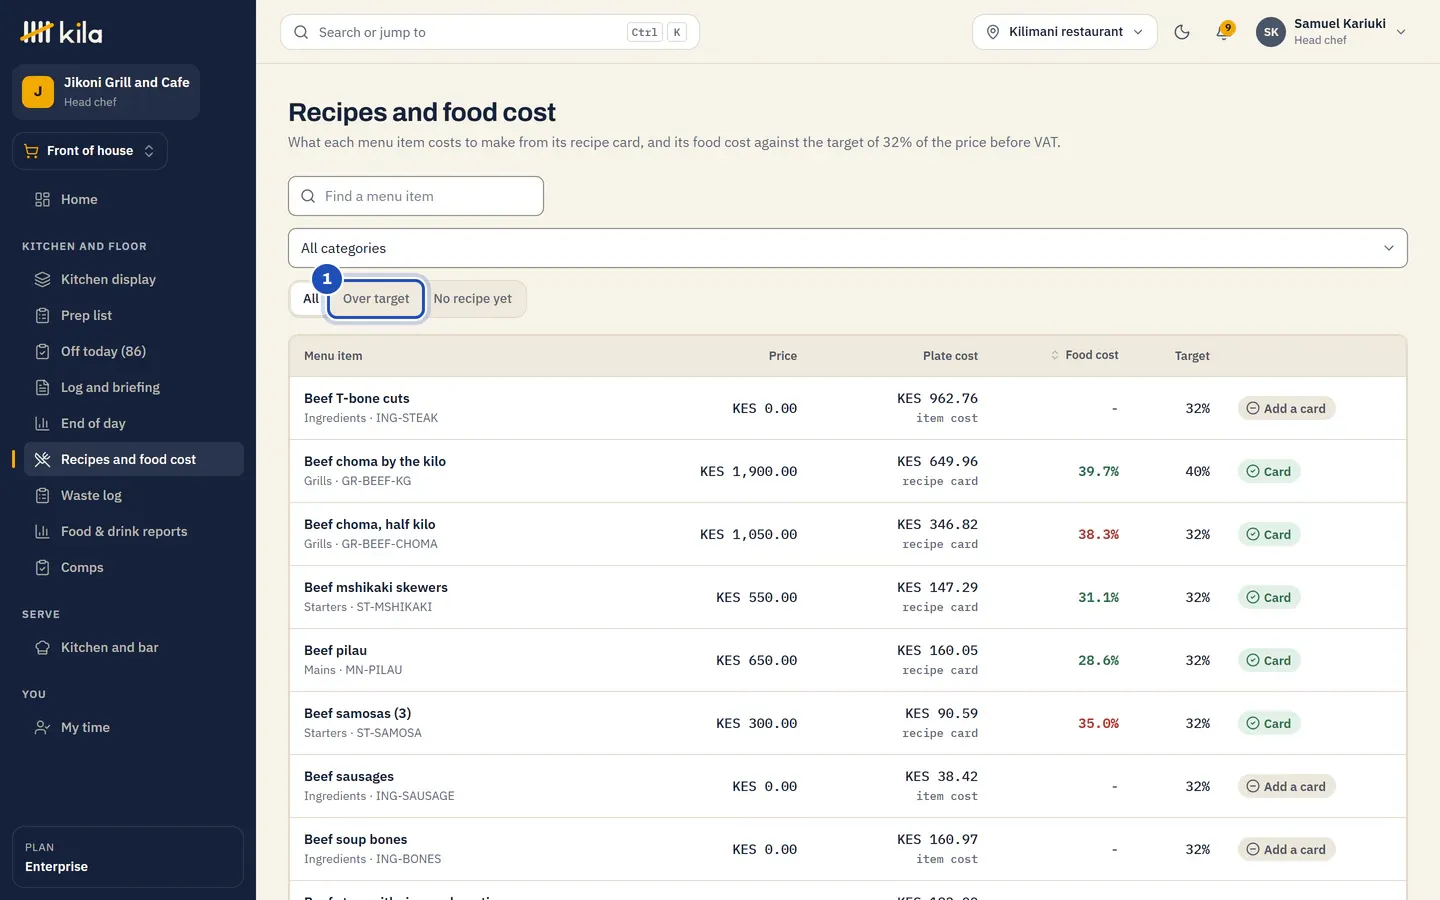Click 38.3% food cost value
Screen dimensions: 1440x900
pos(1098,534)
